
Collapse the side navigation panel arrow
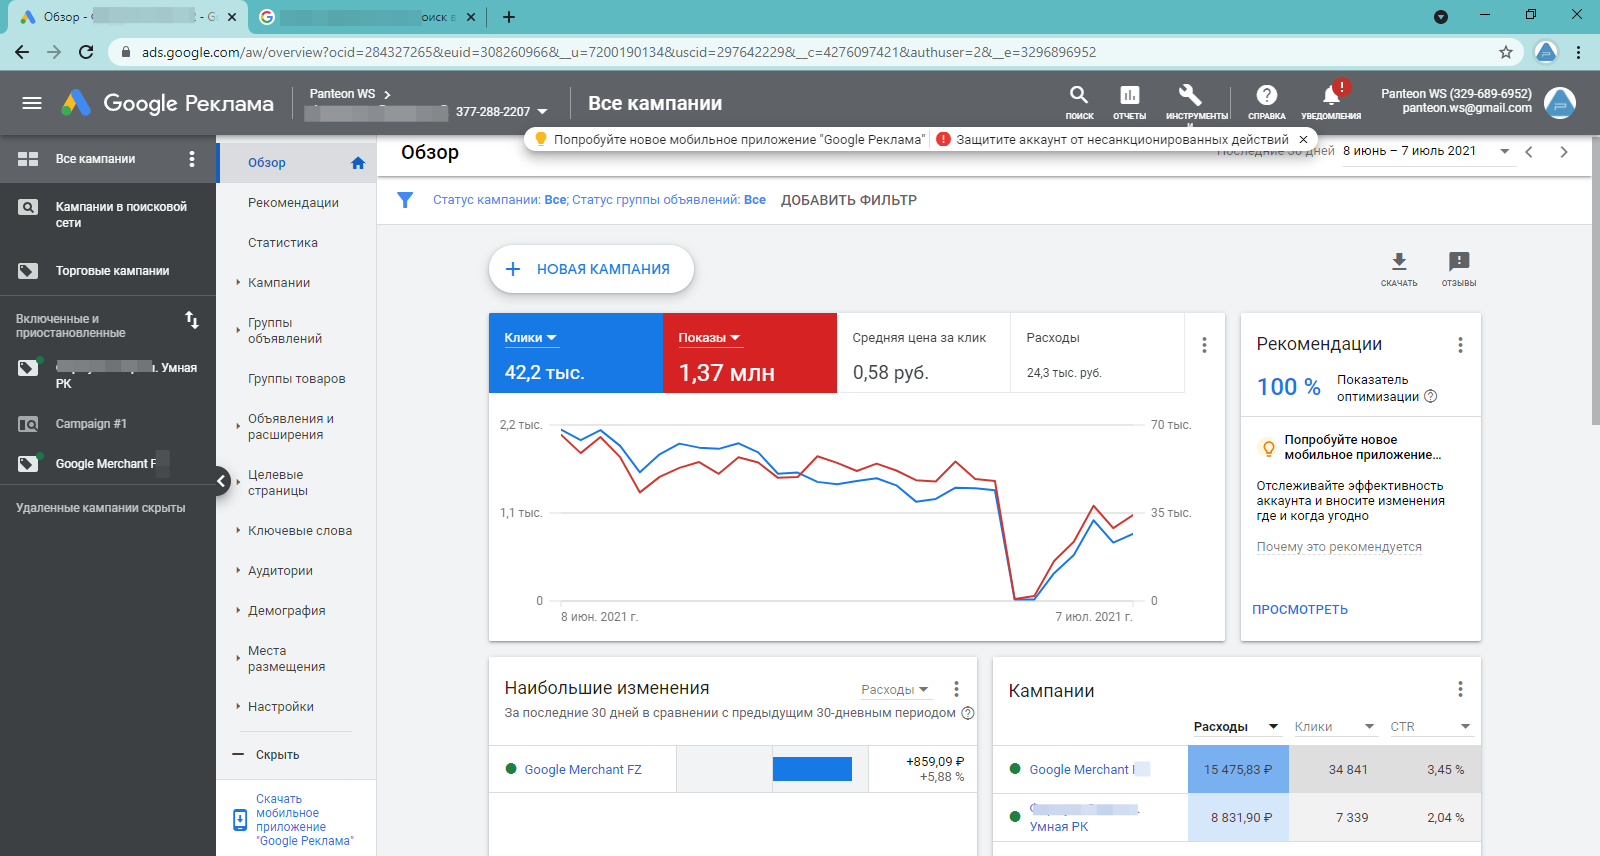click(x=223, y=481)
